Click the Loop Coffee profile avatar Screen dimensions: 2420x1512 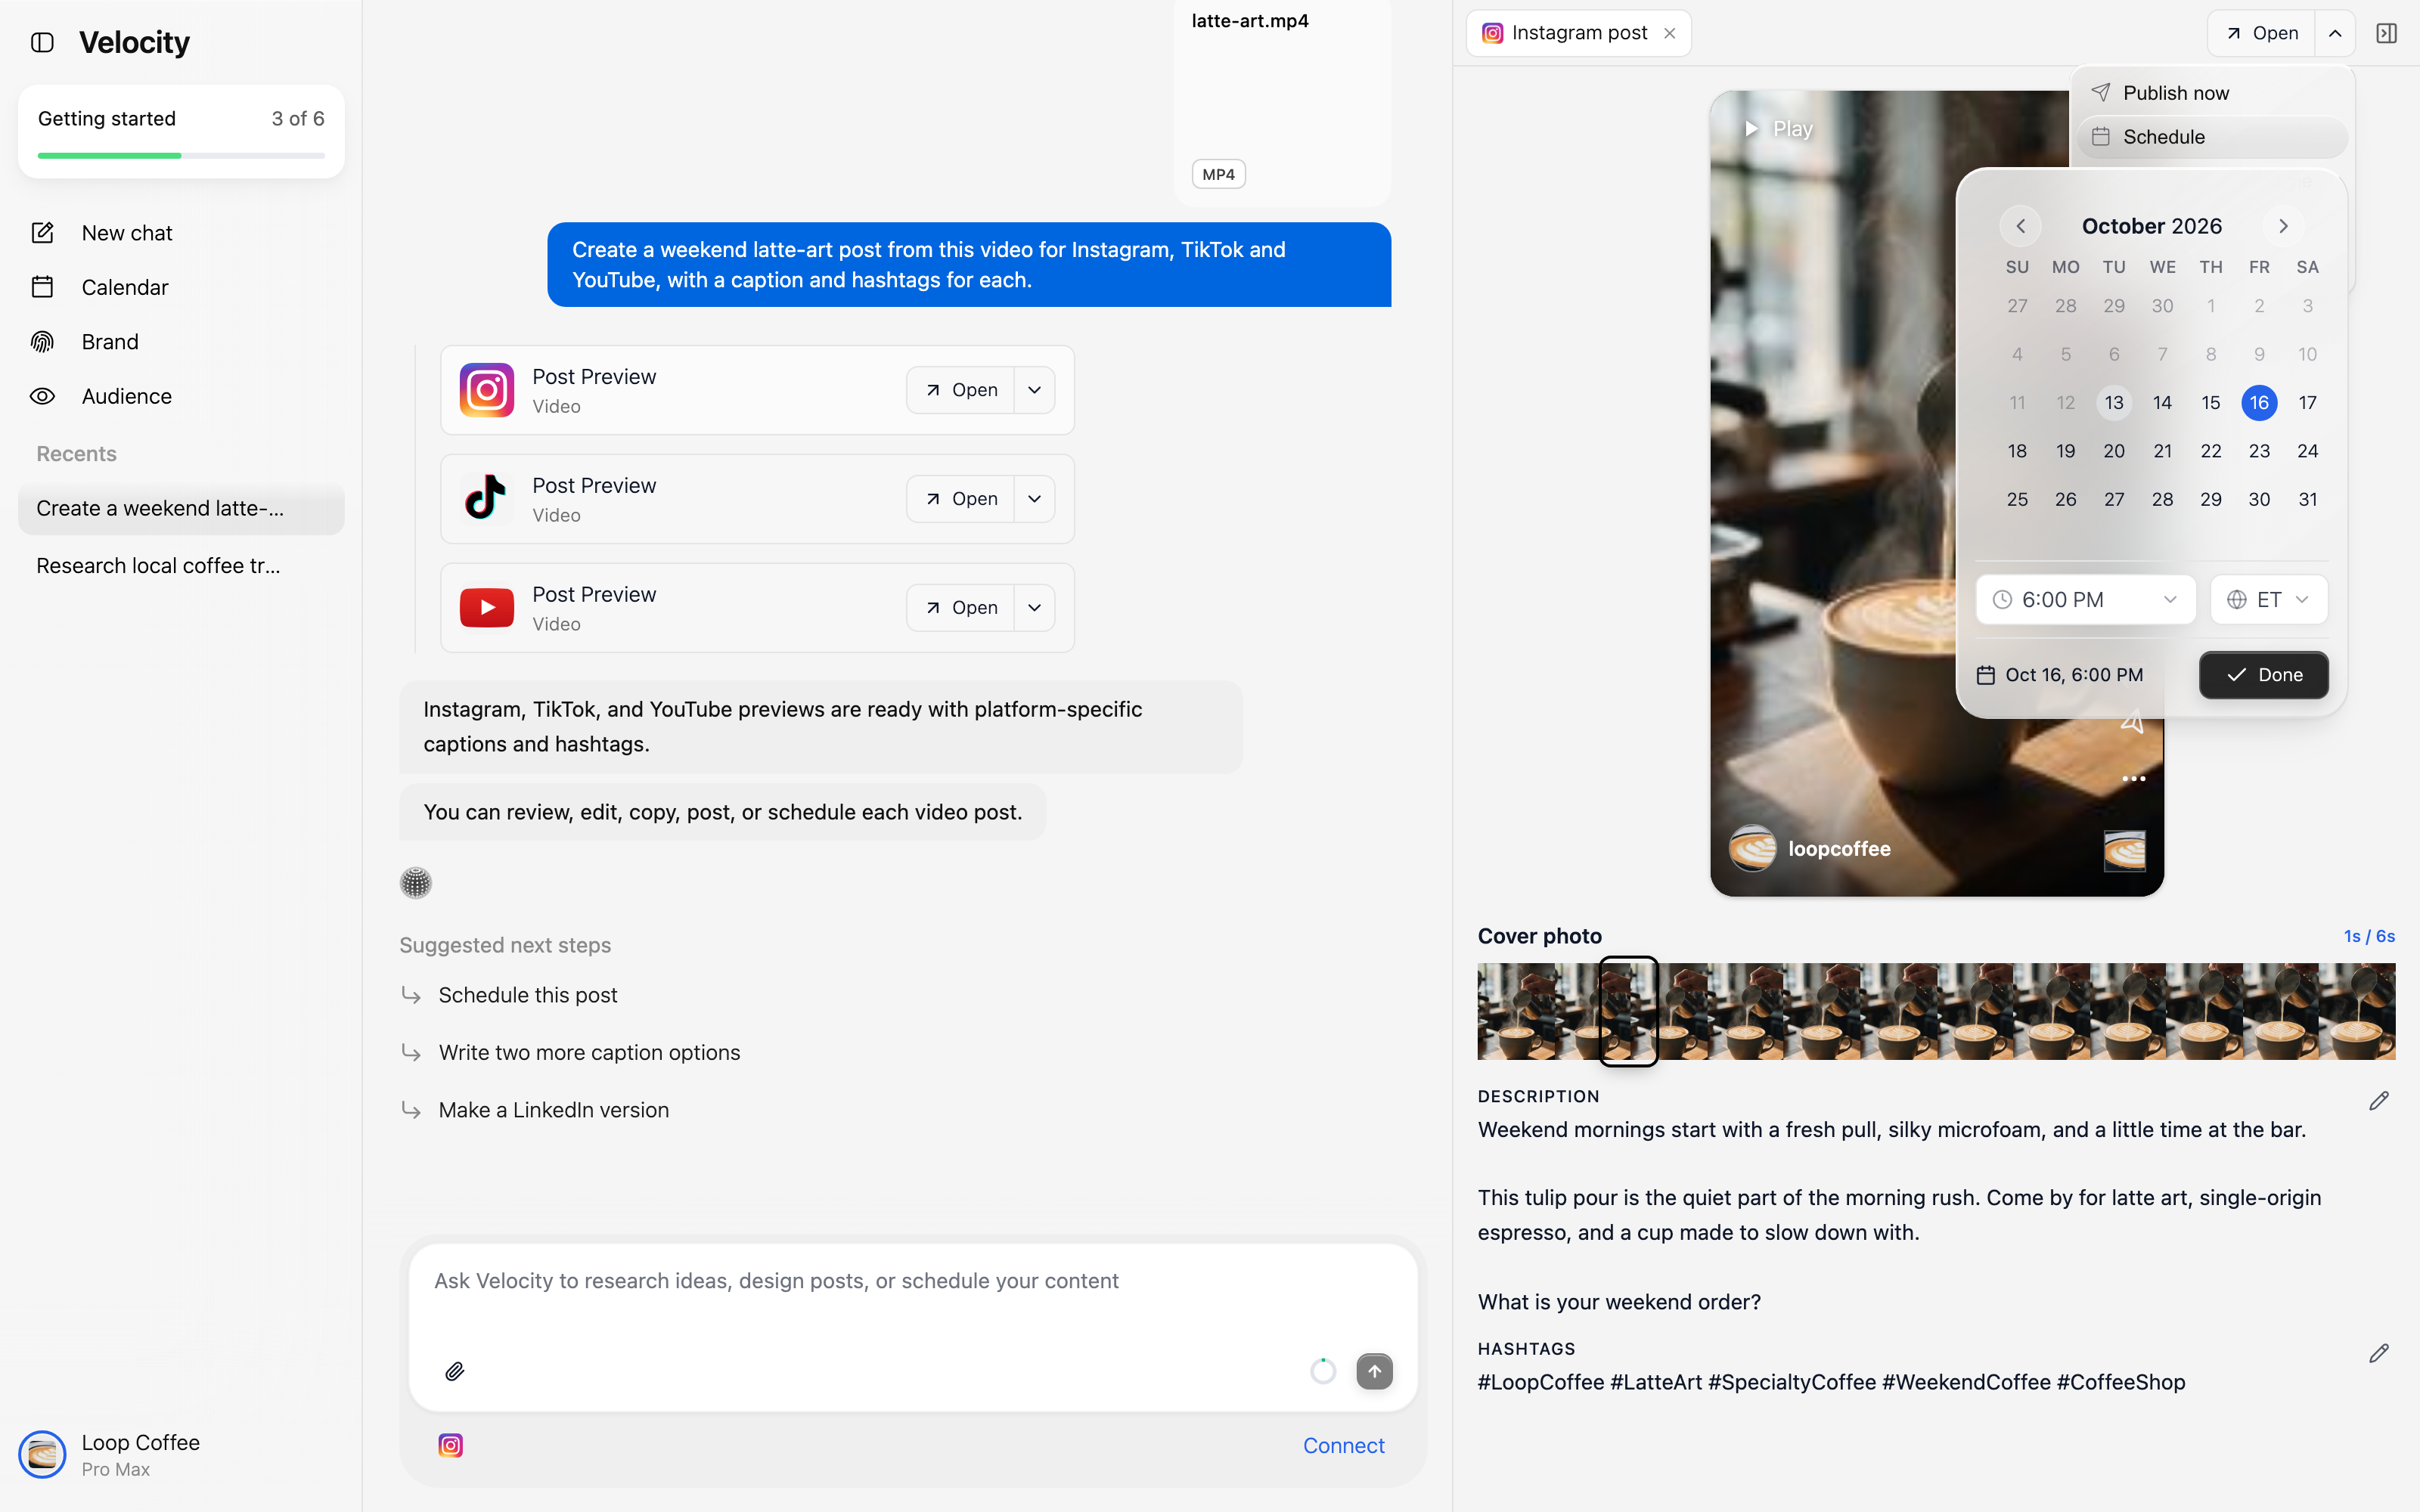[x=42, y=1454]
